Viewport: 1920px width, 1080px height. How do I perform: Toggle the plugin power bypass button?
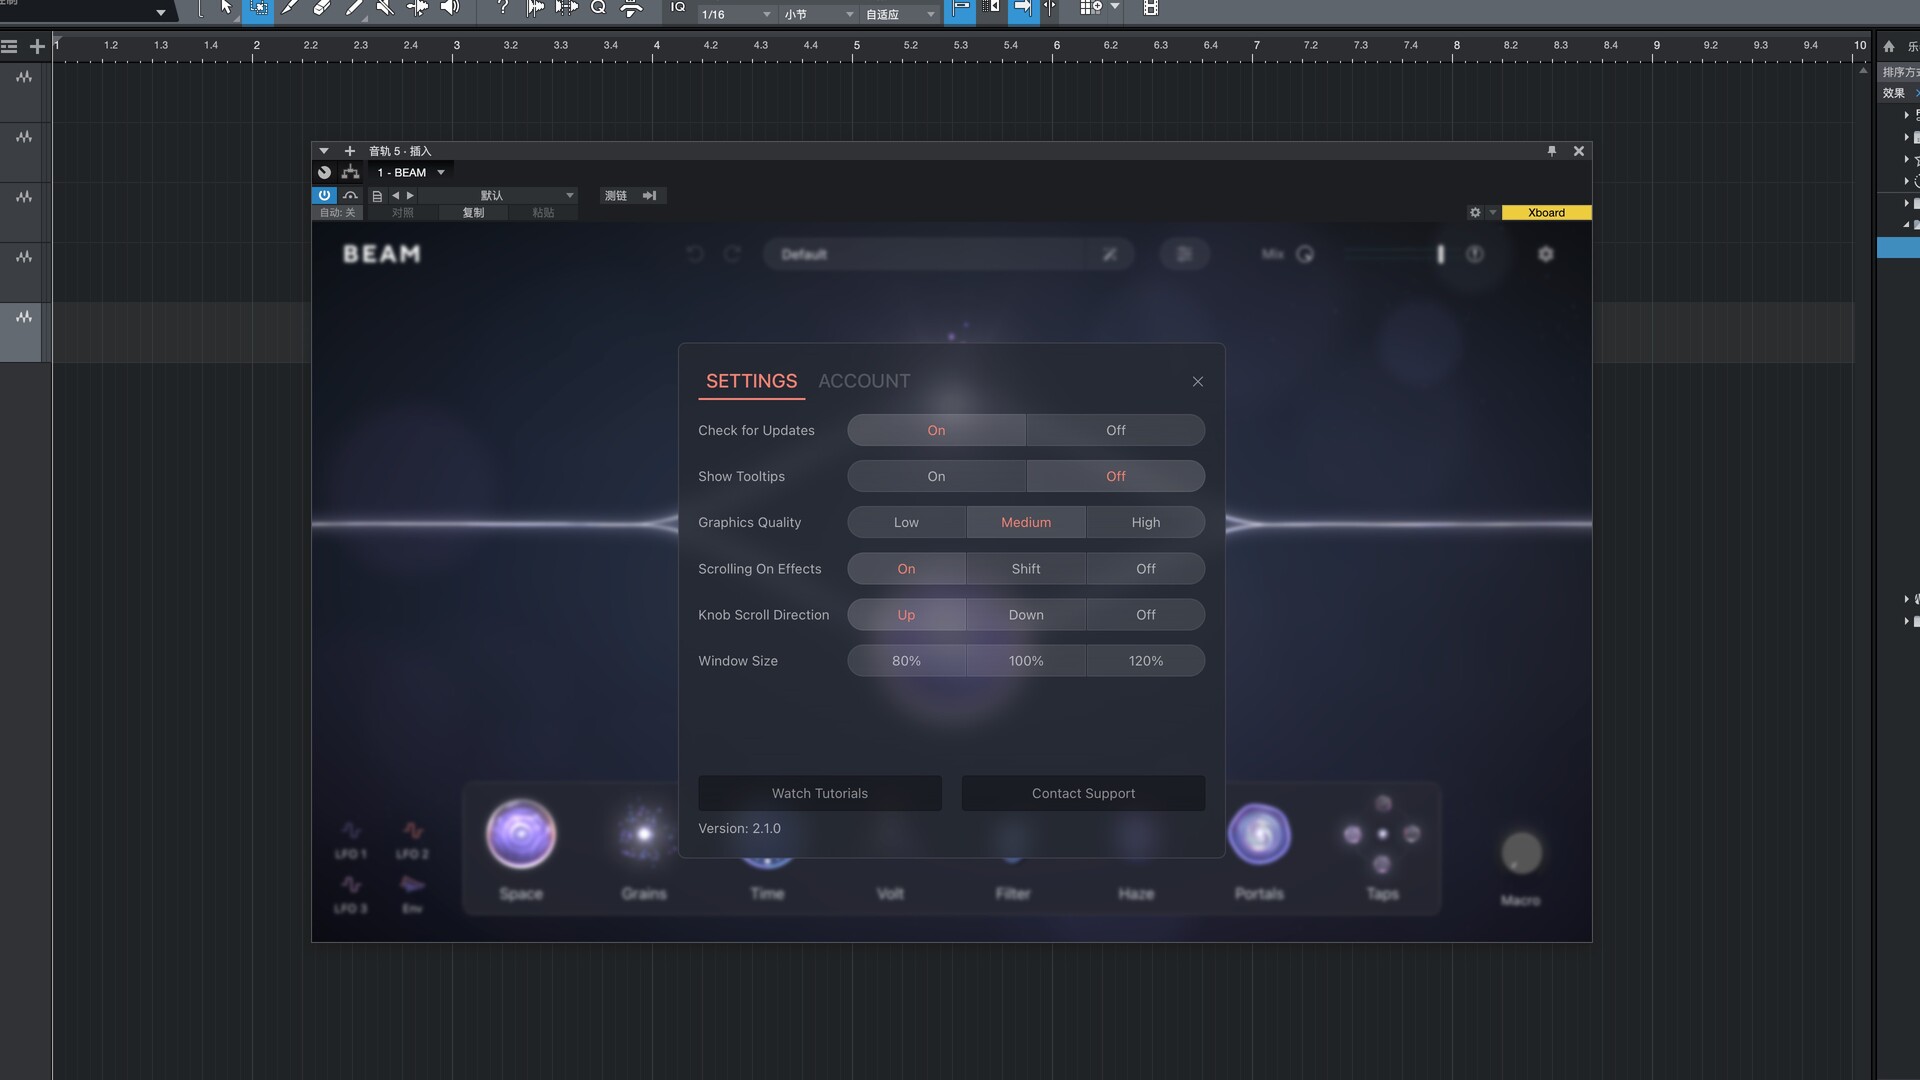[324, 196]
